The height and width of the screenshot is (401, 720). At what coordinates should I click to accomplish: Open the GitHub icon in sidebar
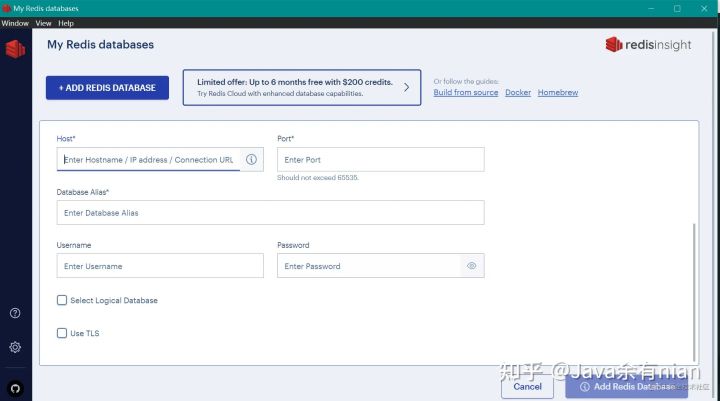pyautogui.click(x=15, y=389)
